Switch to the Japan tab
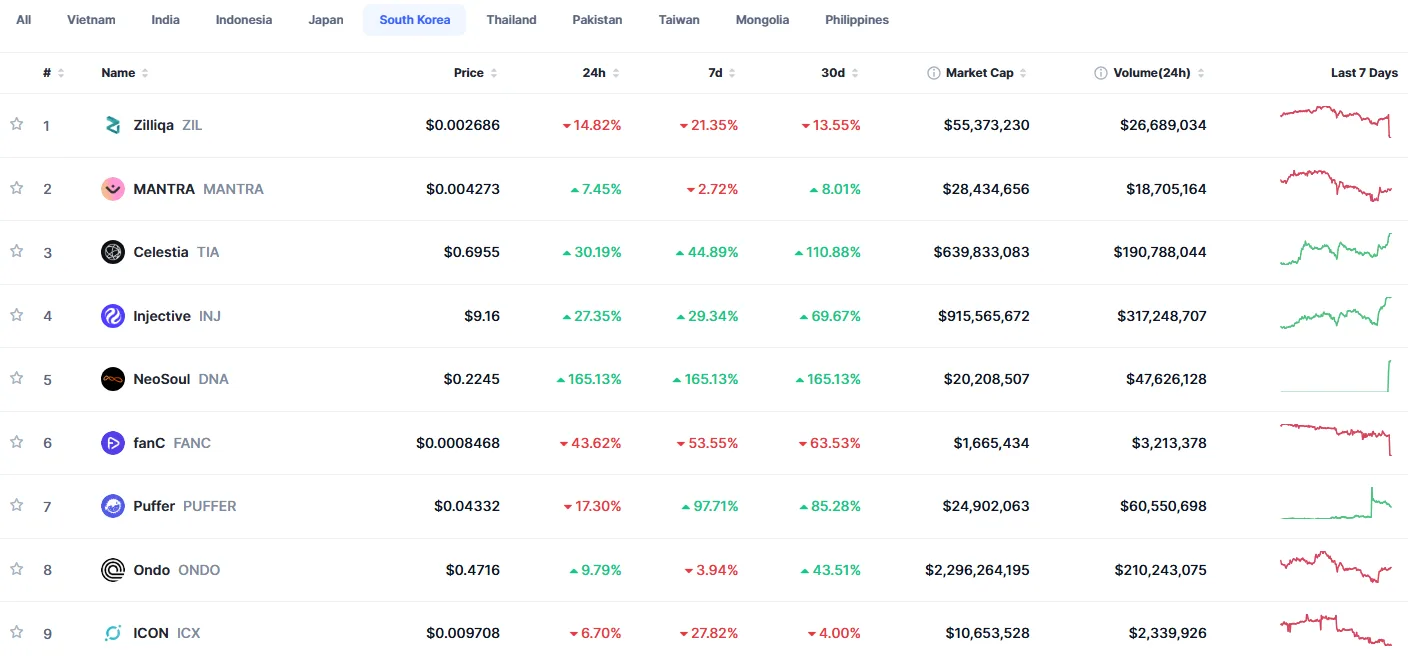Screen dimensions: 1408x660 [x=326, y=20]
